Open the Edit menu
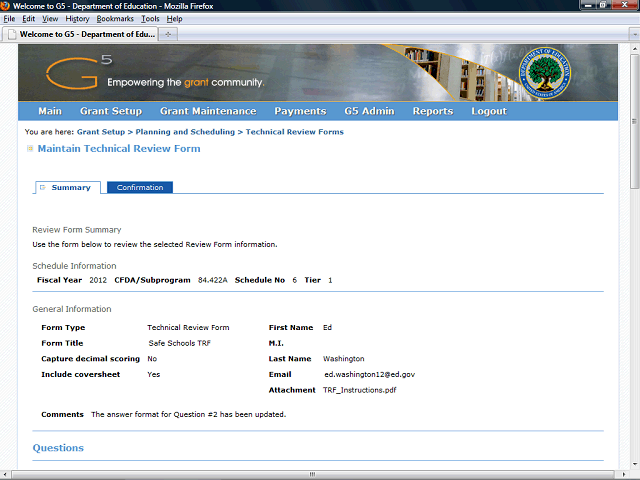The height and width of the screenshot is (480, 640). pyautogui.click(x=28, y=19)
